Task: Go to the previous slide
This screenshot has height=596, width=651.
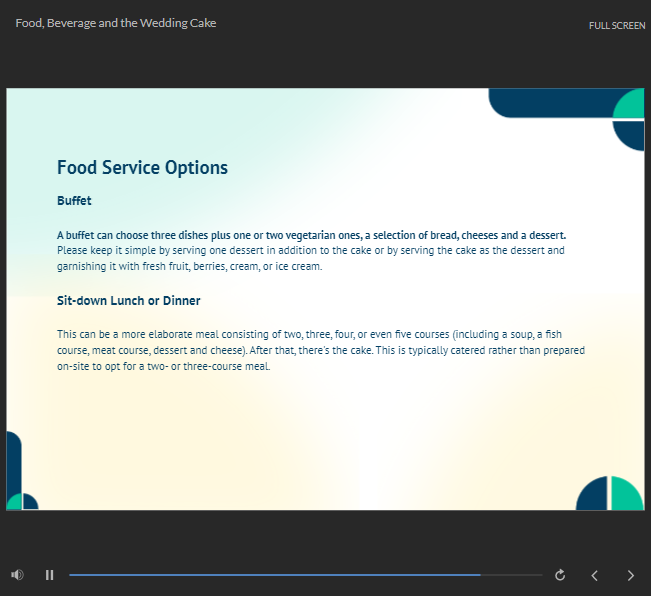Action: point(595,575)
